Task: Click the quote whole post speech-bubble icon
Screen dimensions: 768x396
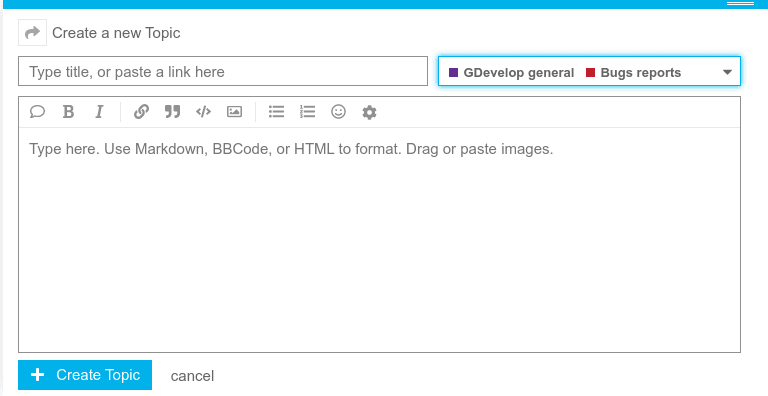Action: tap(37, 112)
